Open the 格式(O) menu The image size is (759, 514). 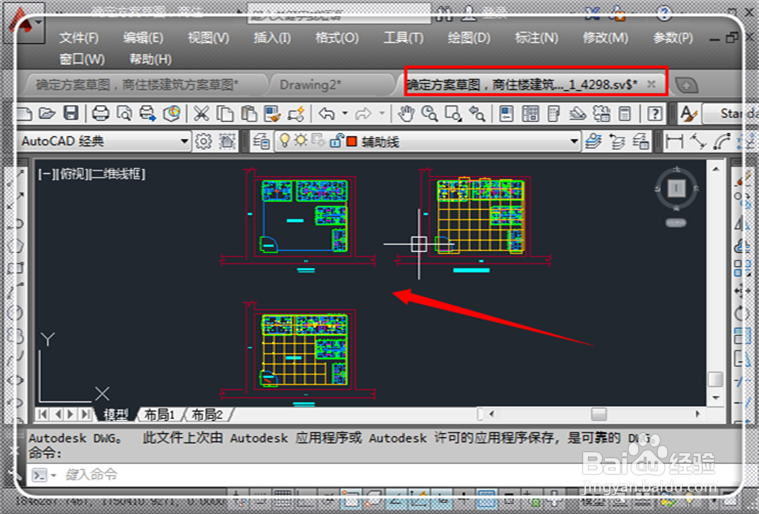tap(337, 38)
